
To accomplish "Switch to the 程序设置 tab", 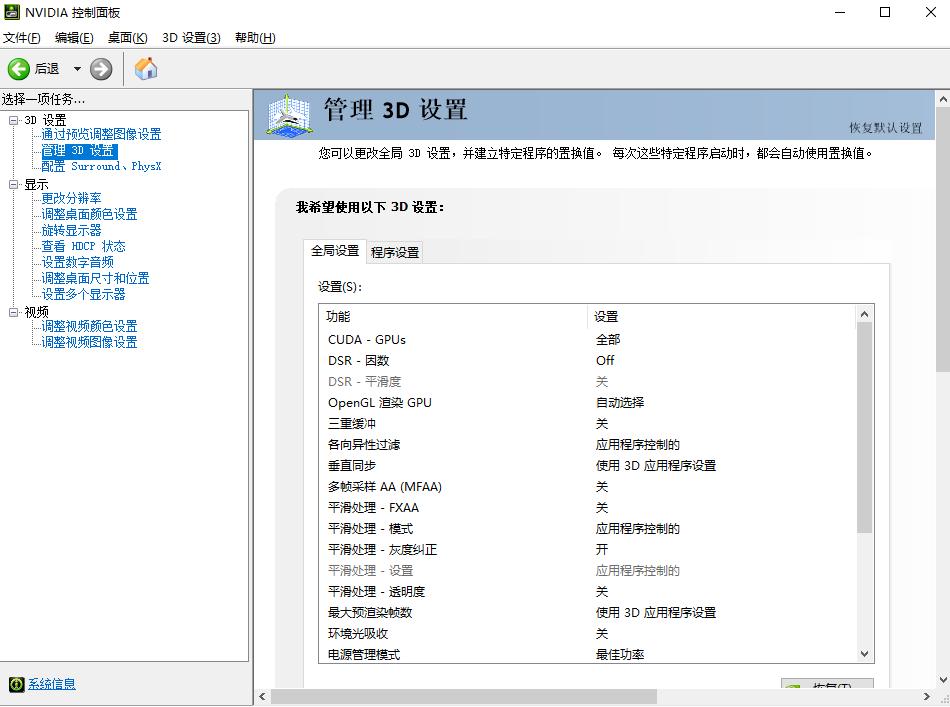I will [393, 251].
